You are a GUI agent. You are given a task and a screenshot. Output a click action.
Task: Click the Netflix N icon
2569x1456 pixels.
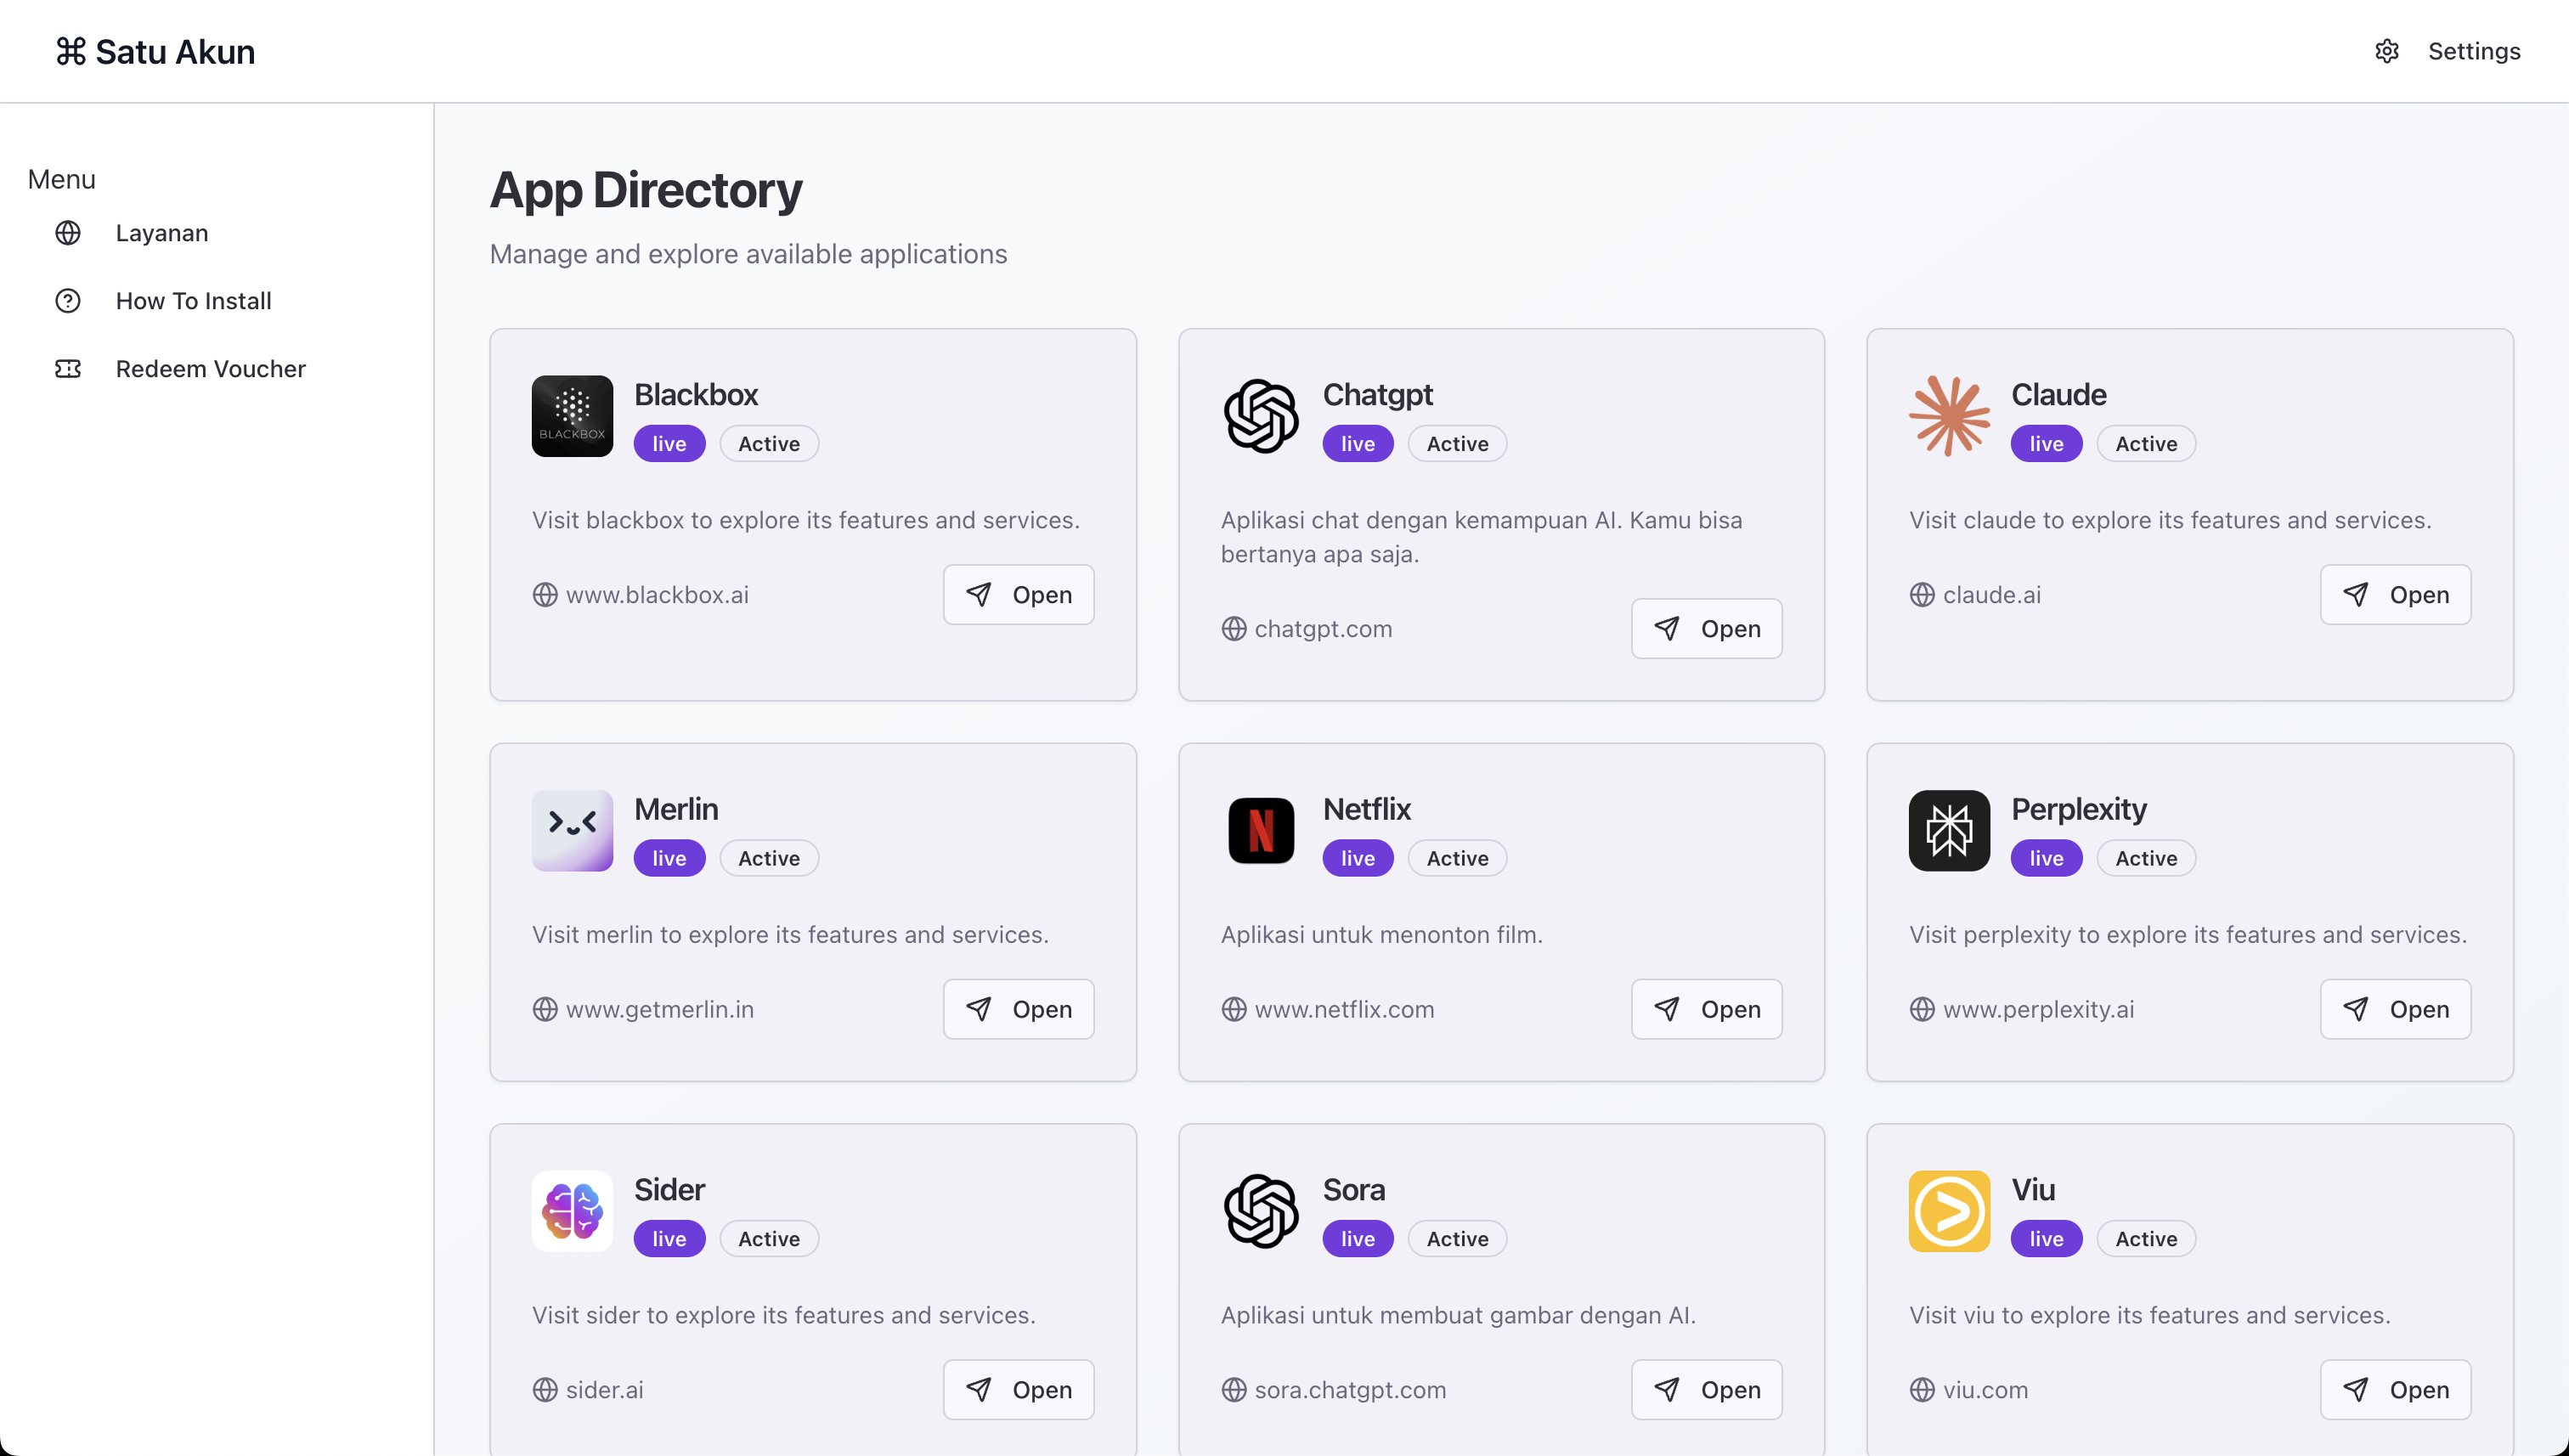[1261, 830]
